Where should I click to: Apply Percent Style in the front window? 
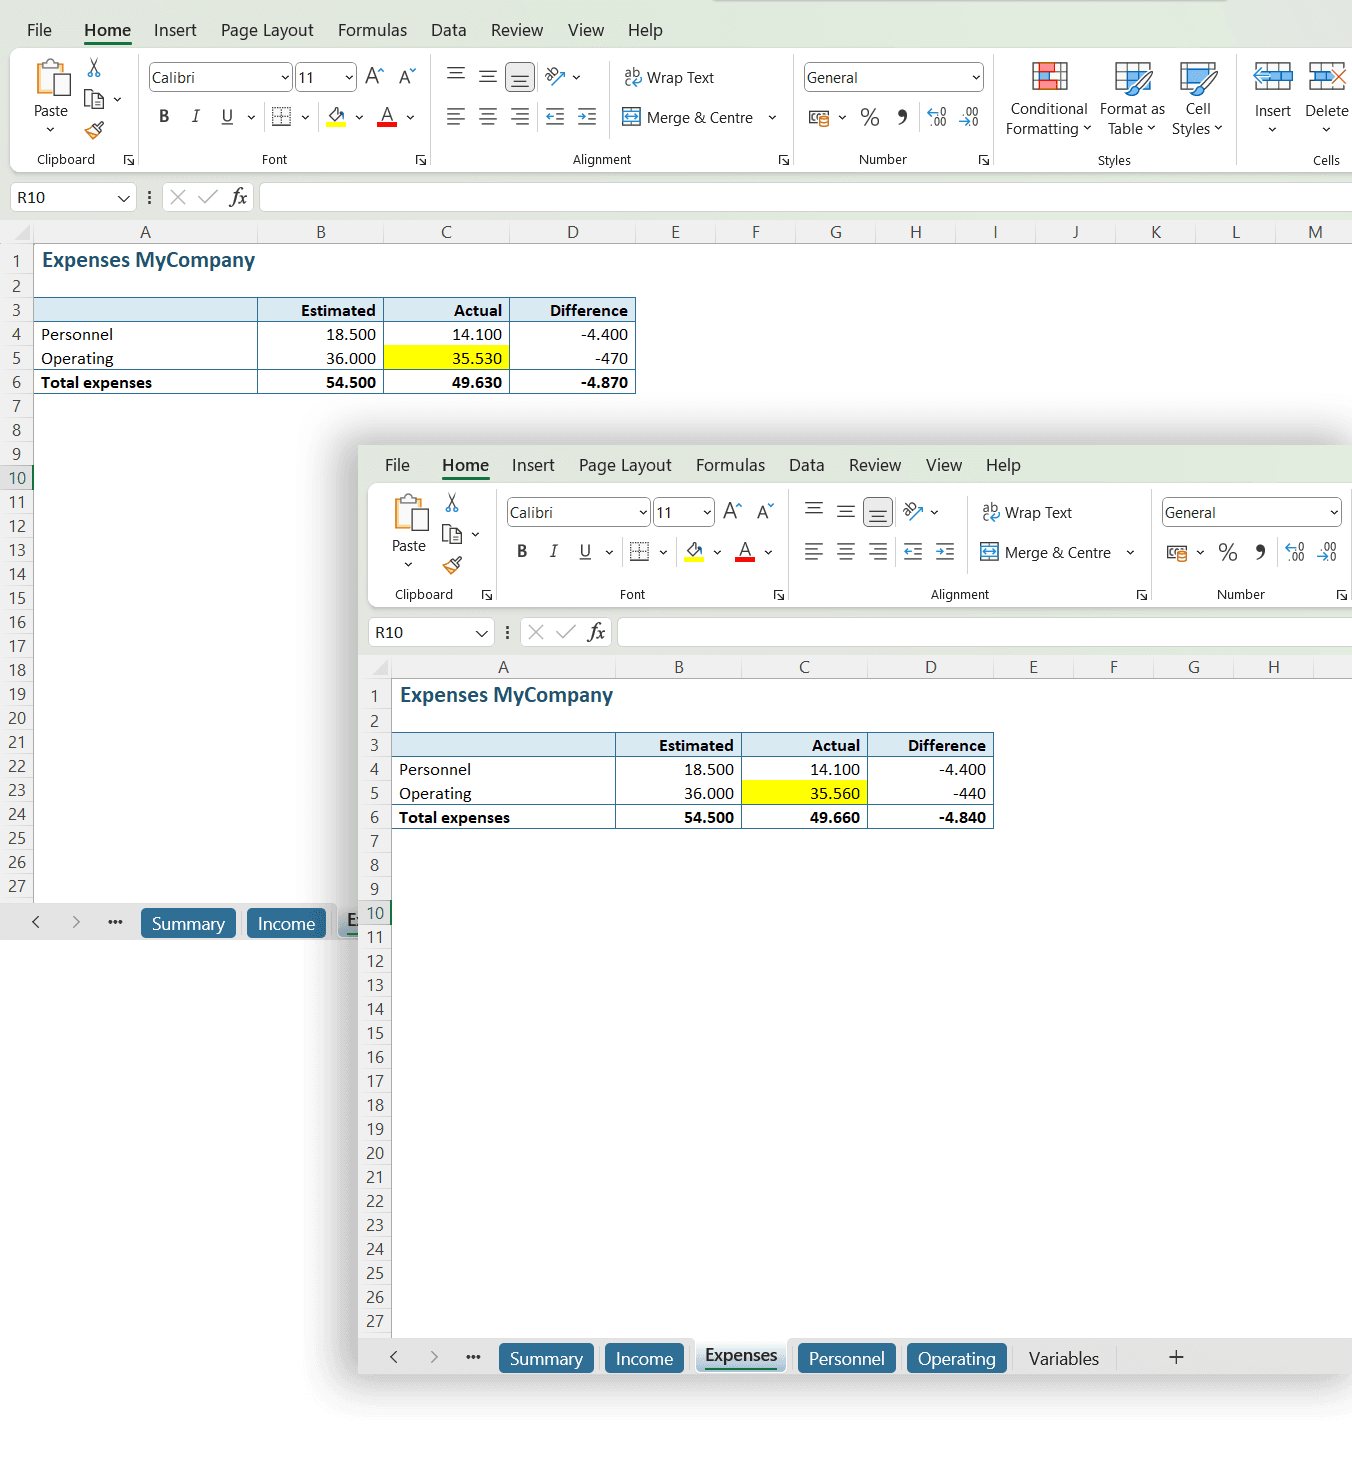[1228, 552]
